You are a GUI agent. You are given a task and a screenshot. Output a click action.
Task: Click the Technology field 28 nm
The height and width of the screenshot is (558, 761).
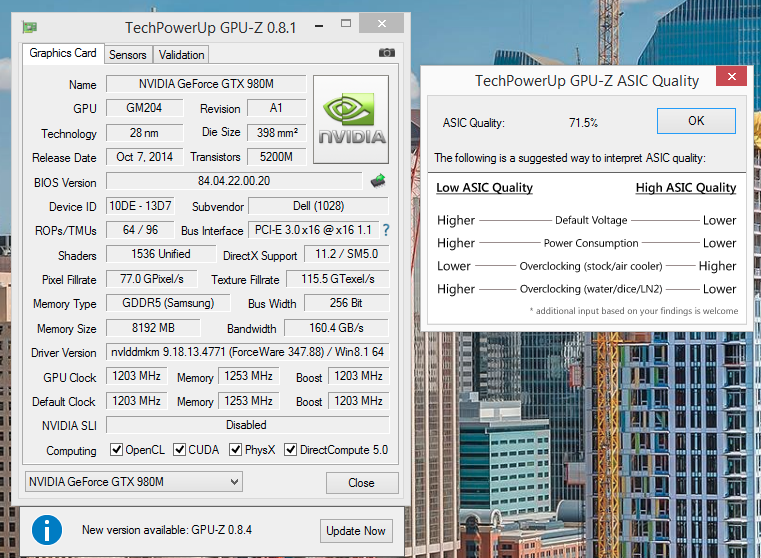point(145,132)
